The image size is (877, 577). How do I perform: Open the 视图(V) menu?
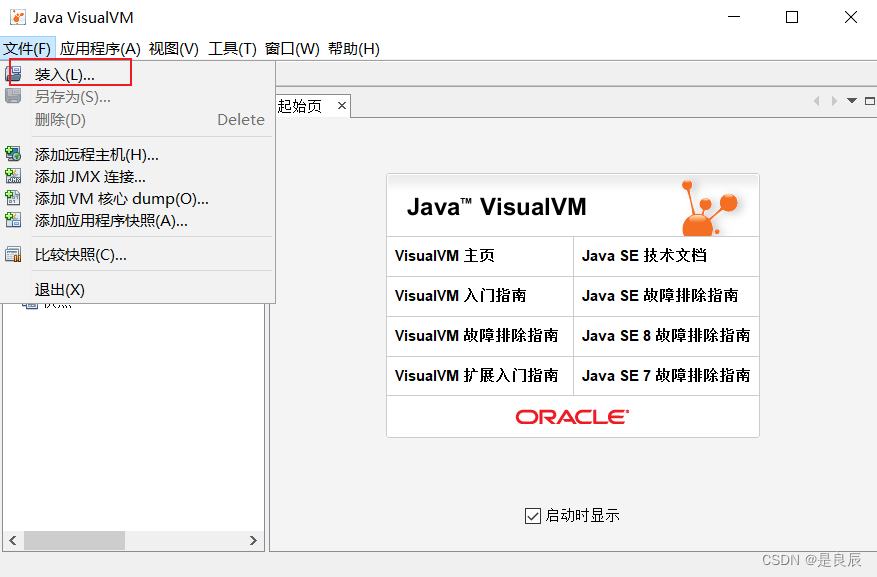tap(174, 49)
